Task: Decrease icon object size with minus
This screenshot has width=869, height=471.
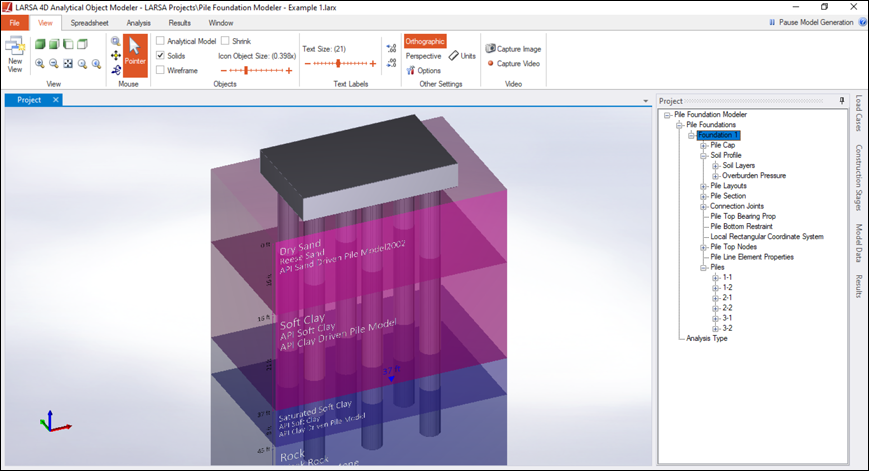Action: (x=223, y=70)
